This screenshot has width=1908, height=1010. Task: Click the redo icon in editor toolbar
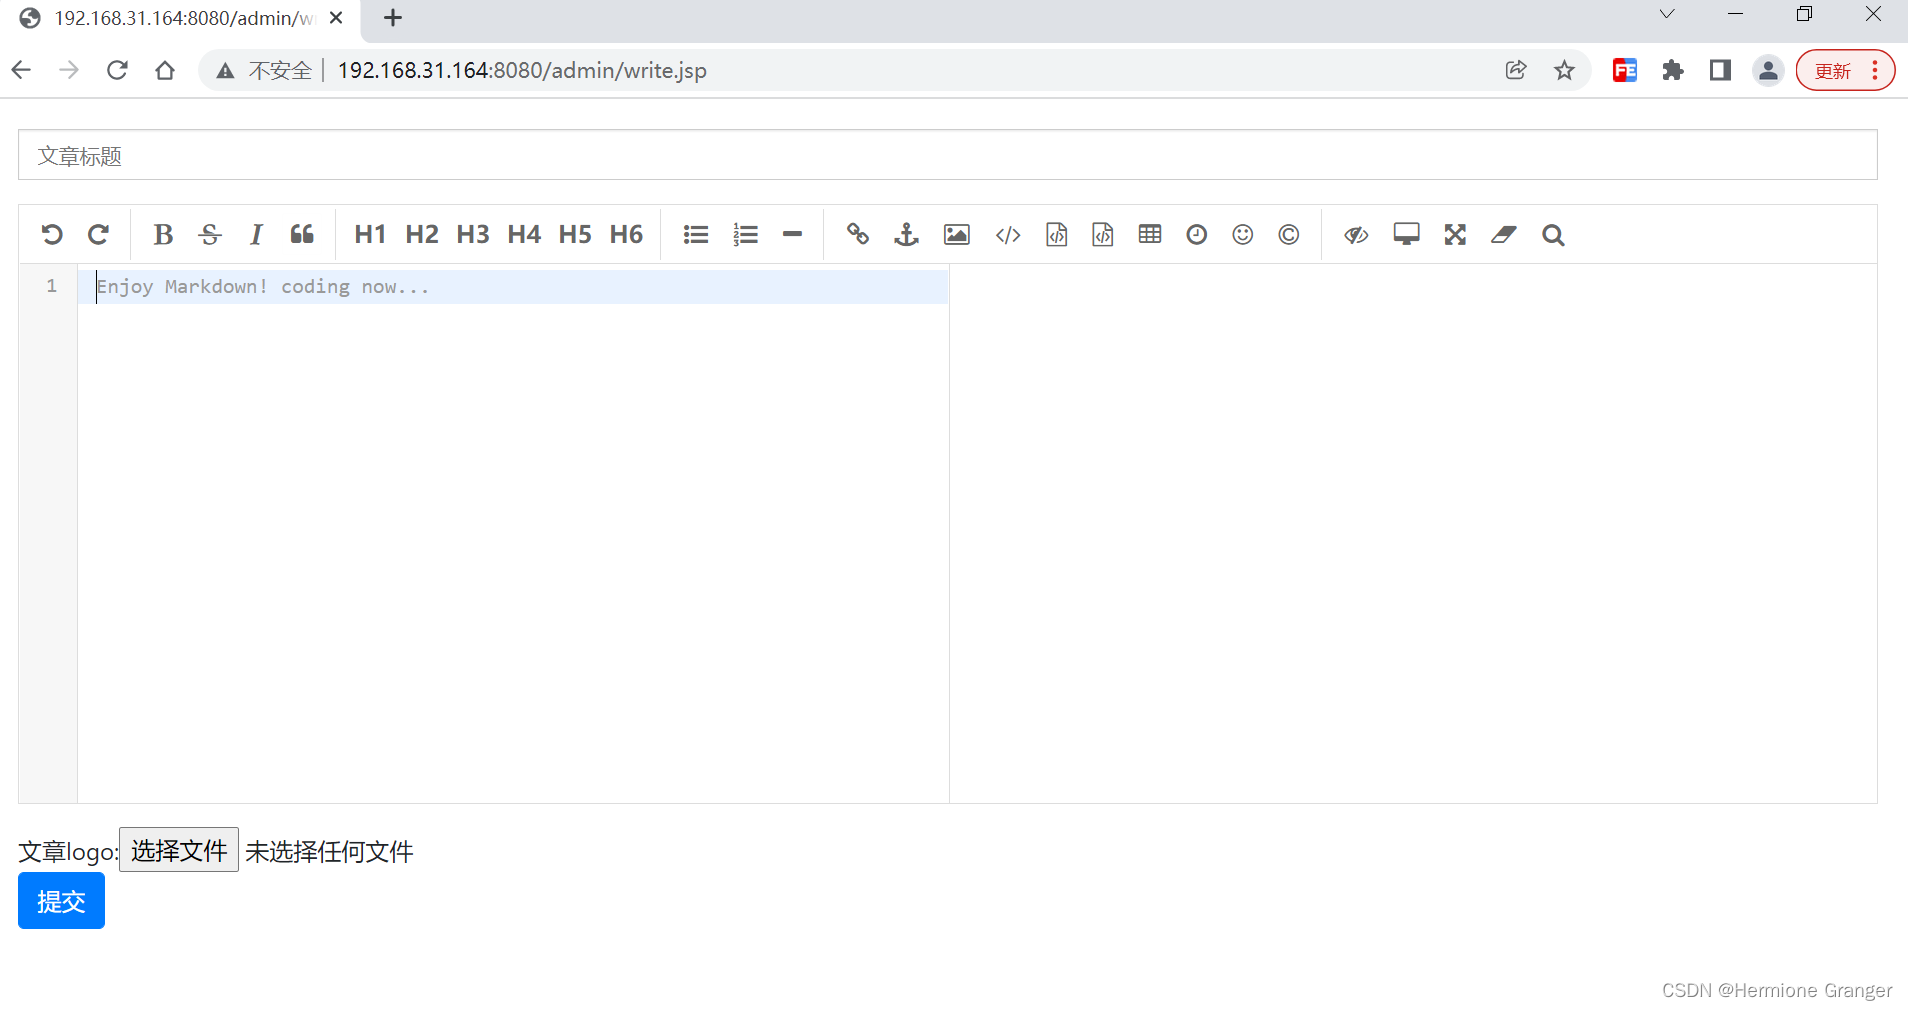click(98, 235)
